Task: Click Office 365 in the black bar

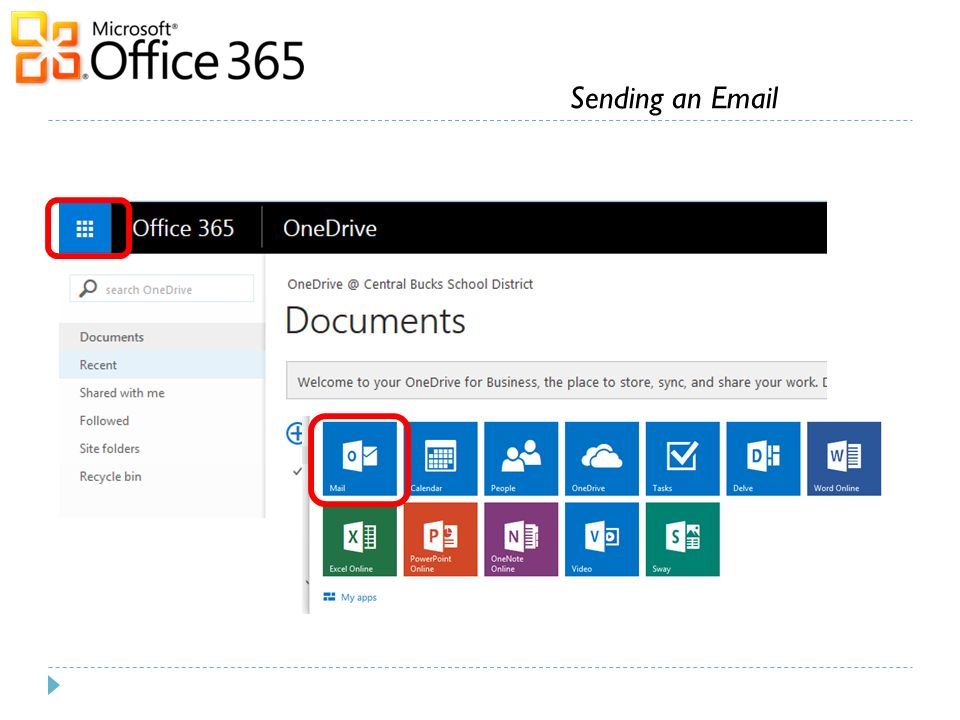Action: coord(183,228)
